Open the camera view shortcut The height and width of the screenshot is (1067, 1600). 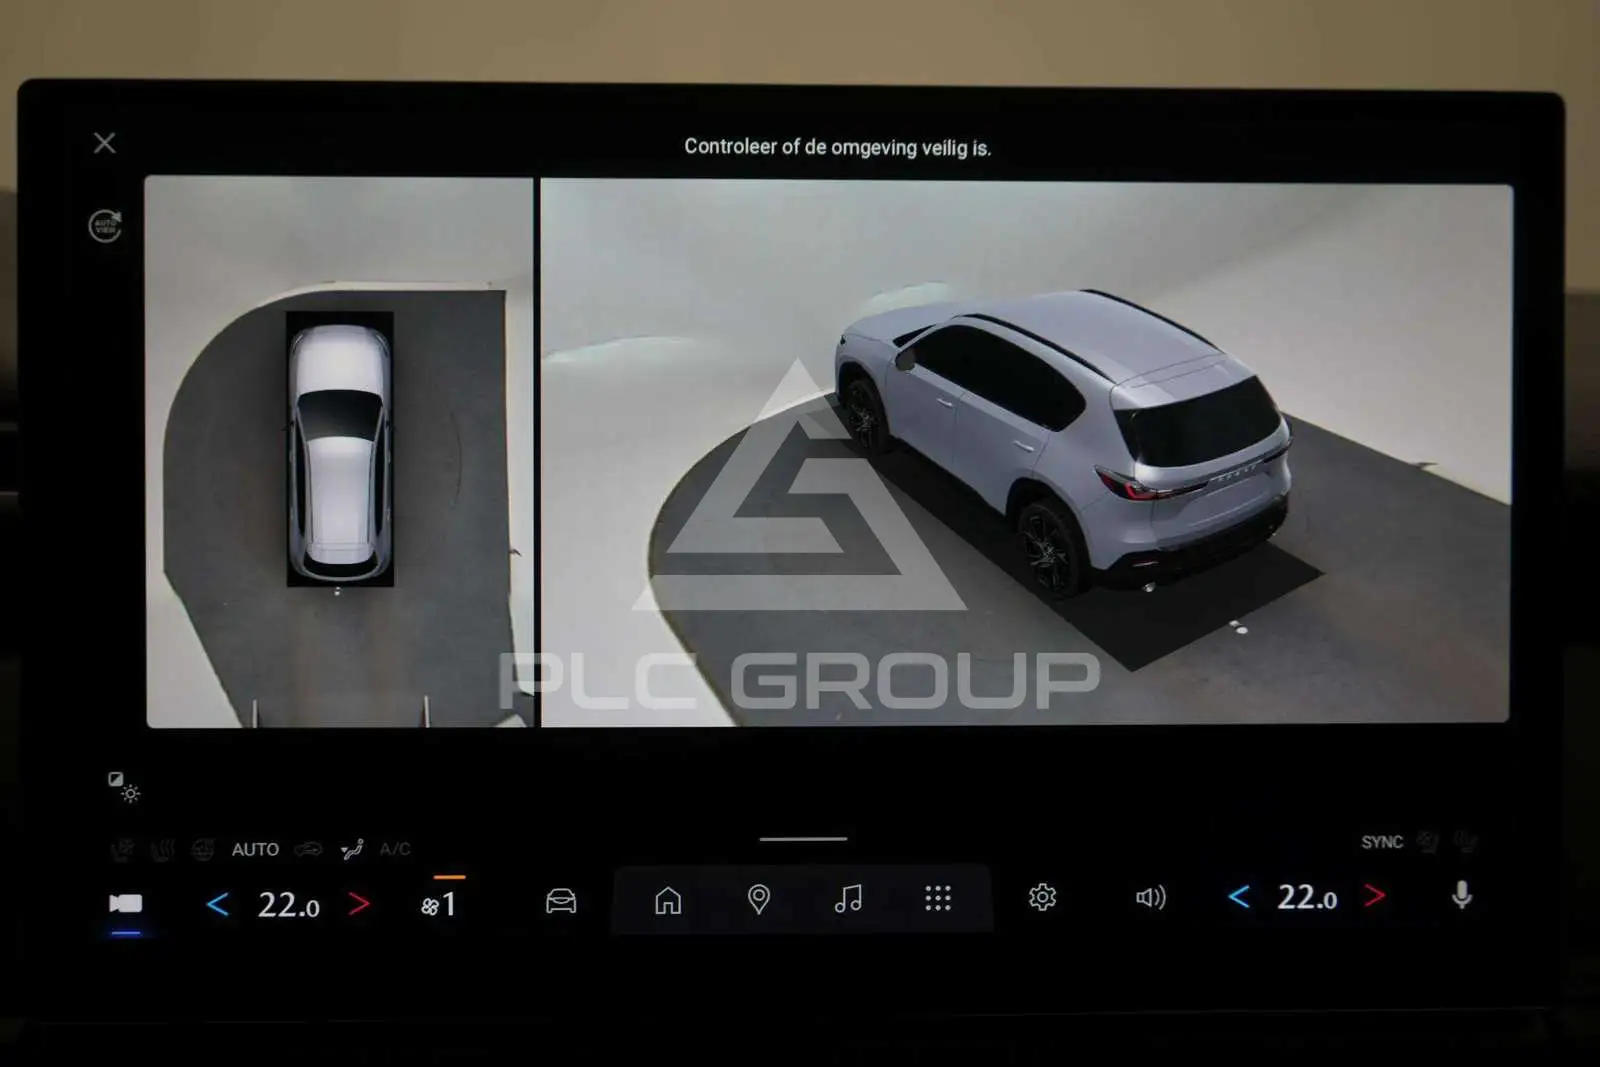click(x=126, y=904)
